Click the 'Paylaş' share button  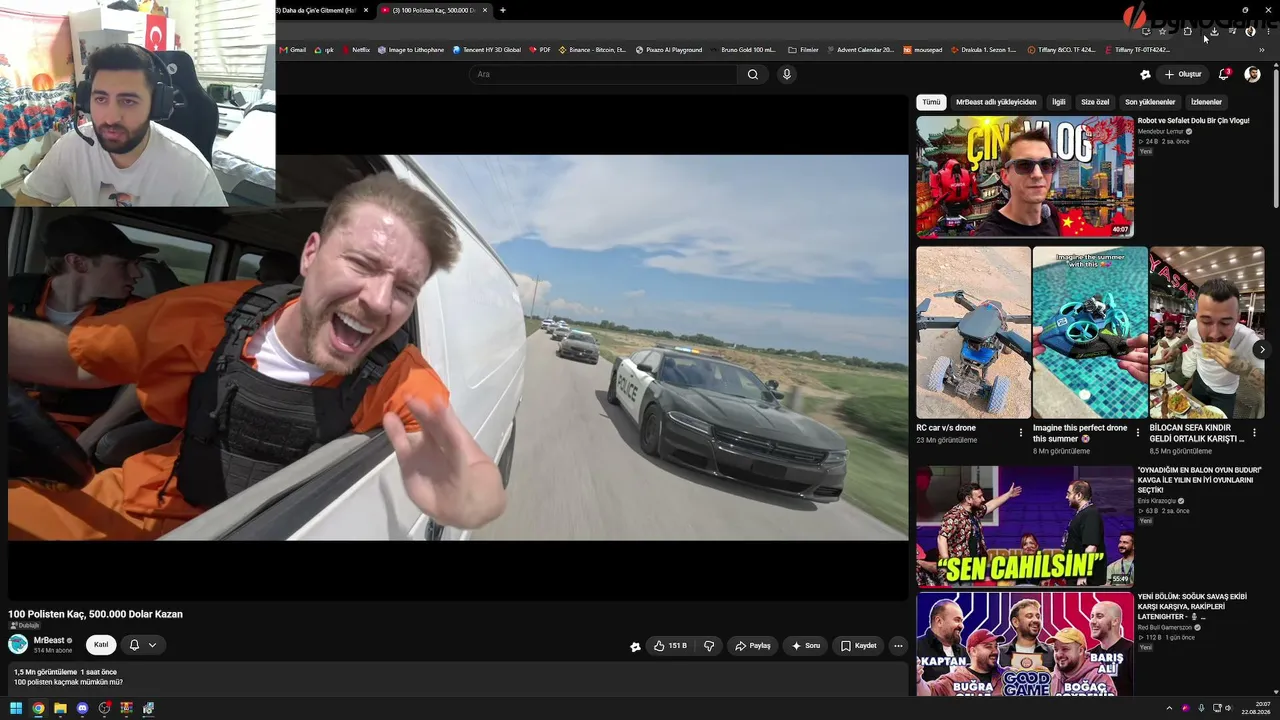click(753, 646)
